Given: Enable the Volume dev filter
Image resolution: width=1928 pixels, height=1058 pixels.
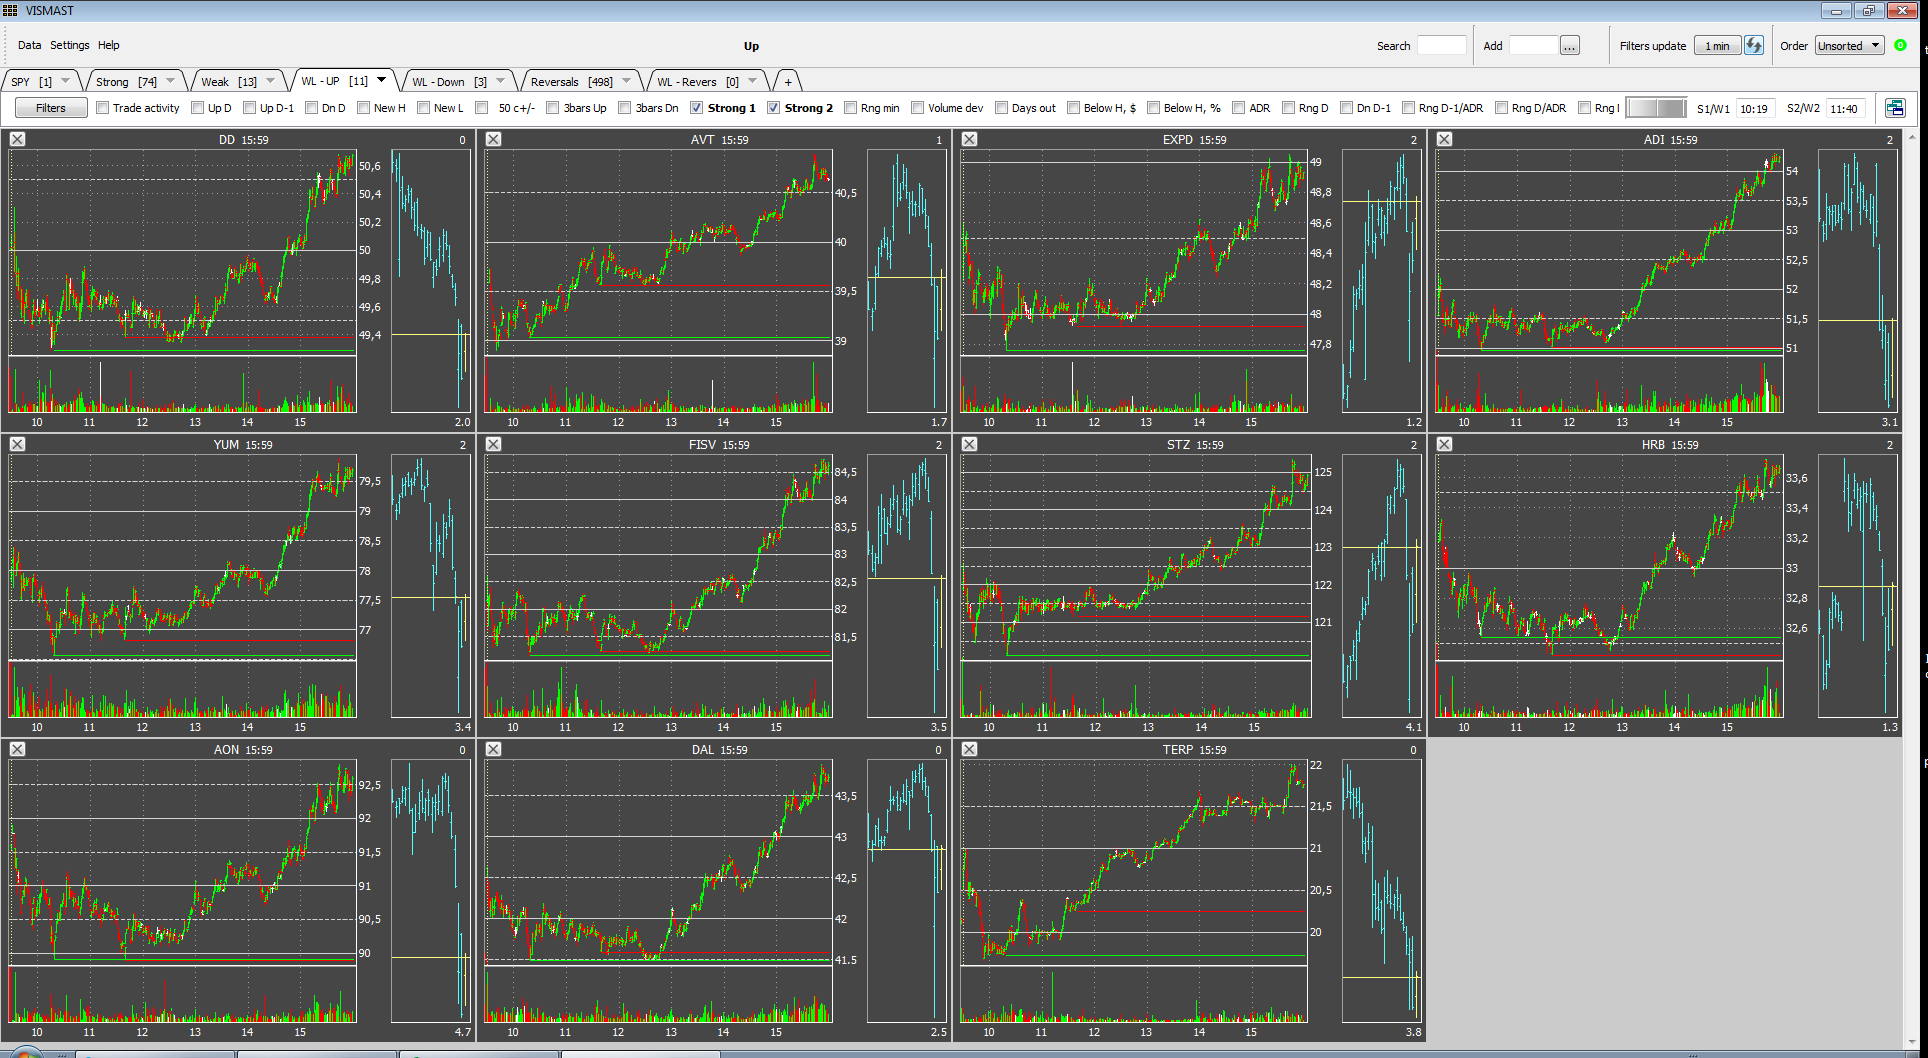Looking at the screenshot, I should tap(918, 108).
